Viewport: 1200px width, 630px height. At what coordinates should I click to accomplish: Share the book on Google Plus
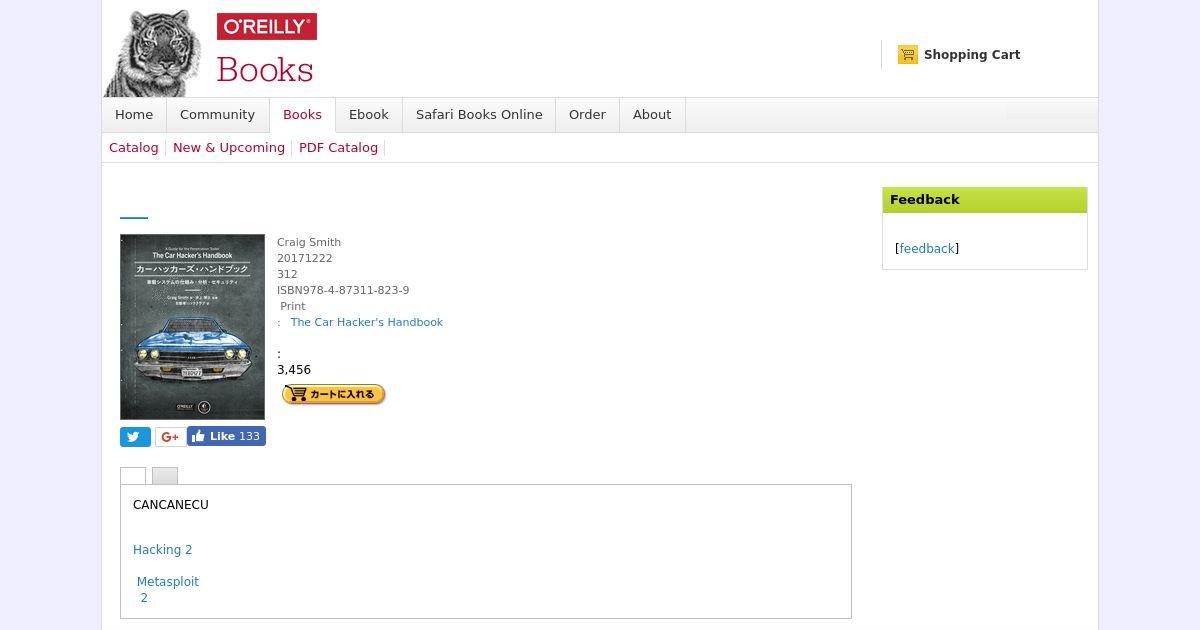[x=170, y=437]
